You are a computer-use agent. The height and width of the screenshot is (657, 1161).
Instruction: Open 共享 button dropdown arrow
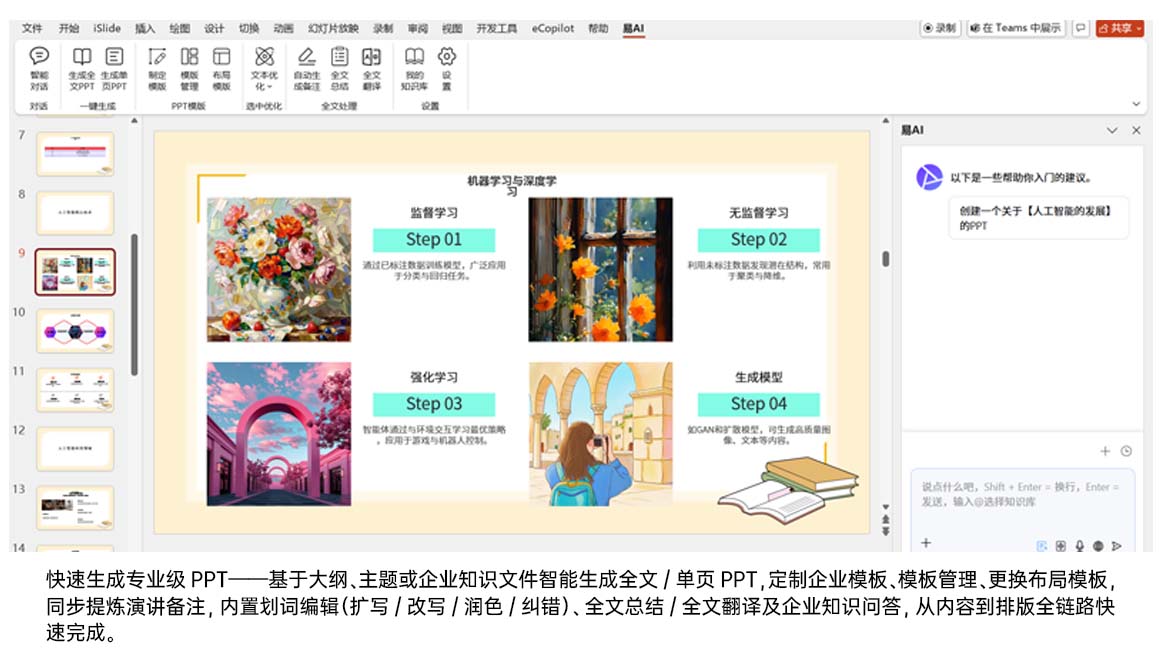(1139, 29)
